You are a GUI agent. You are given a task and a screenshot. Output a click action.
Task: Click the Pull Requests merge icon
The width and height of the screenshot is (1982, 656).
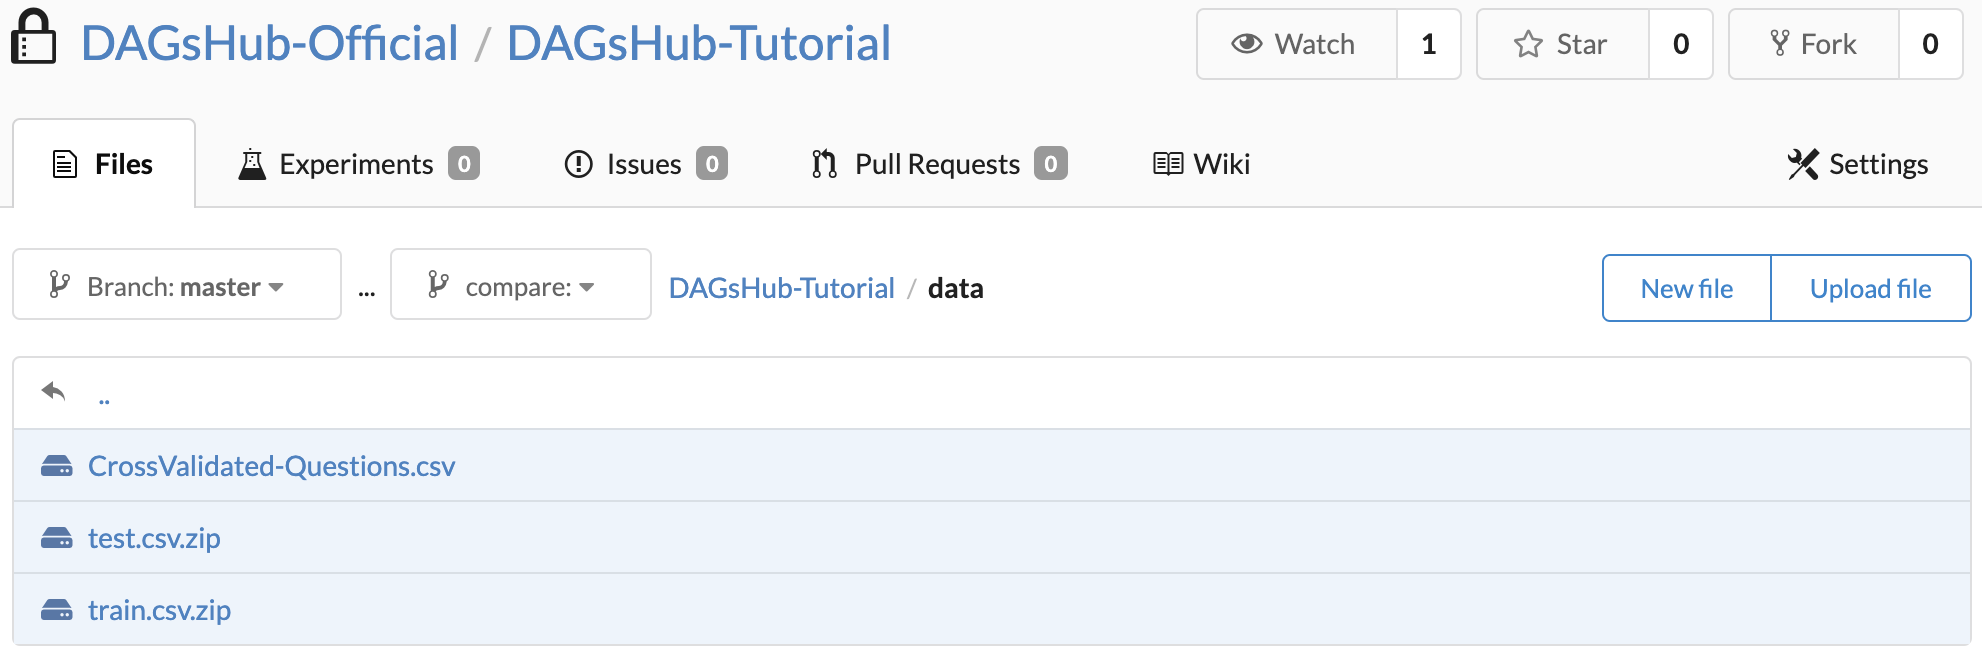pos(822,163)
